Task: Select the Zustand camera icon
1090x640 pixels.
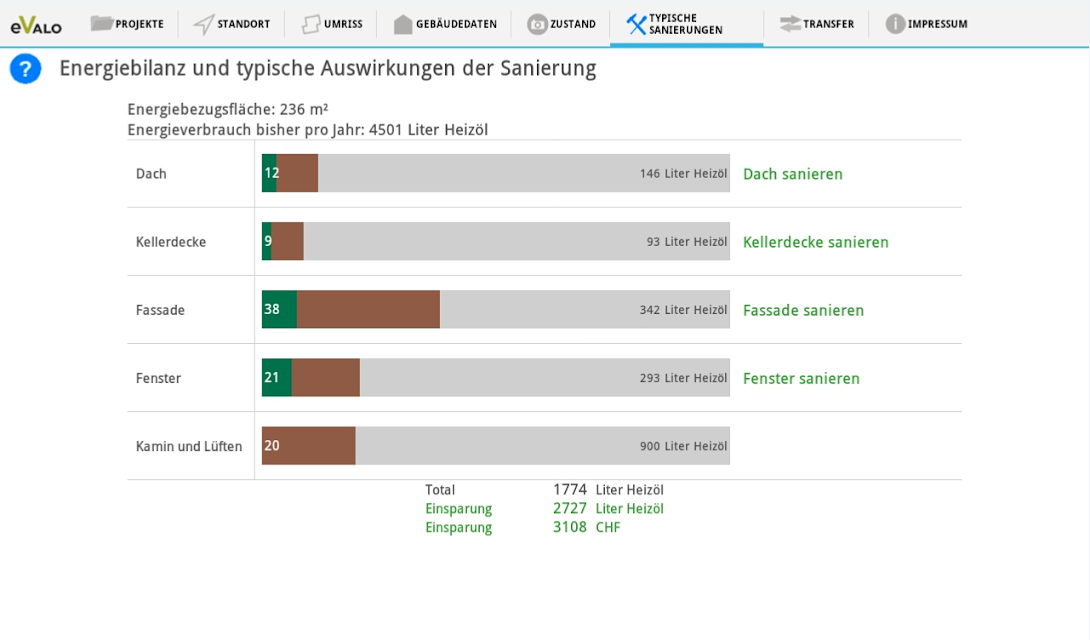Action: (537, 24)
